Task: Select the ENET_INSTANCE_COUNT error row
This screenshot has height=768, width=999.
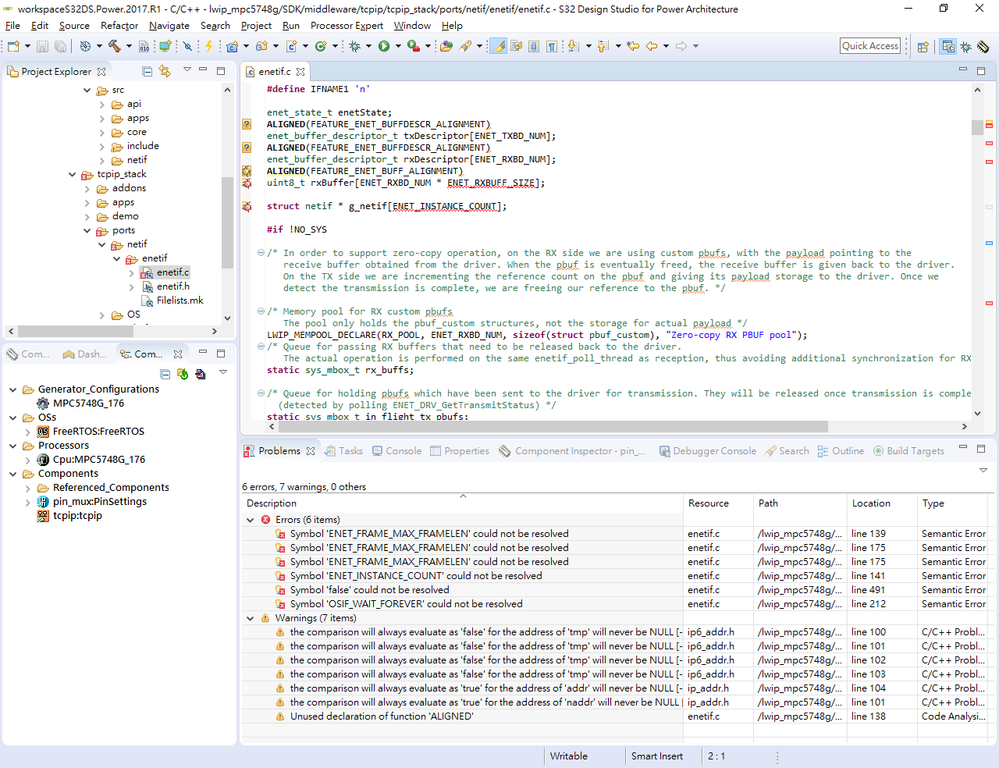Action: click(x=416, y=576)
